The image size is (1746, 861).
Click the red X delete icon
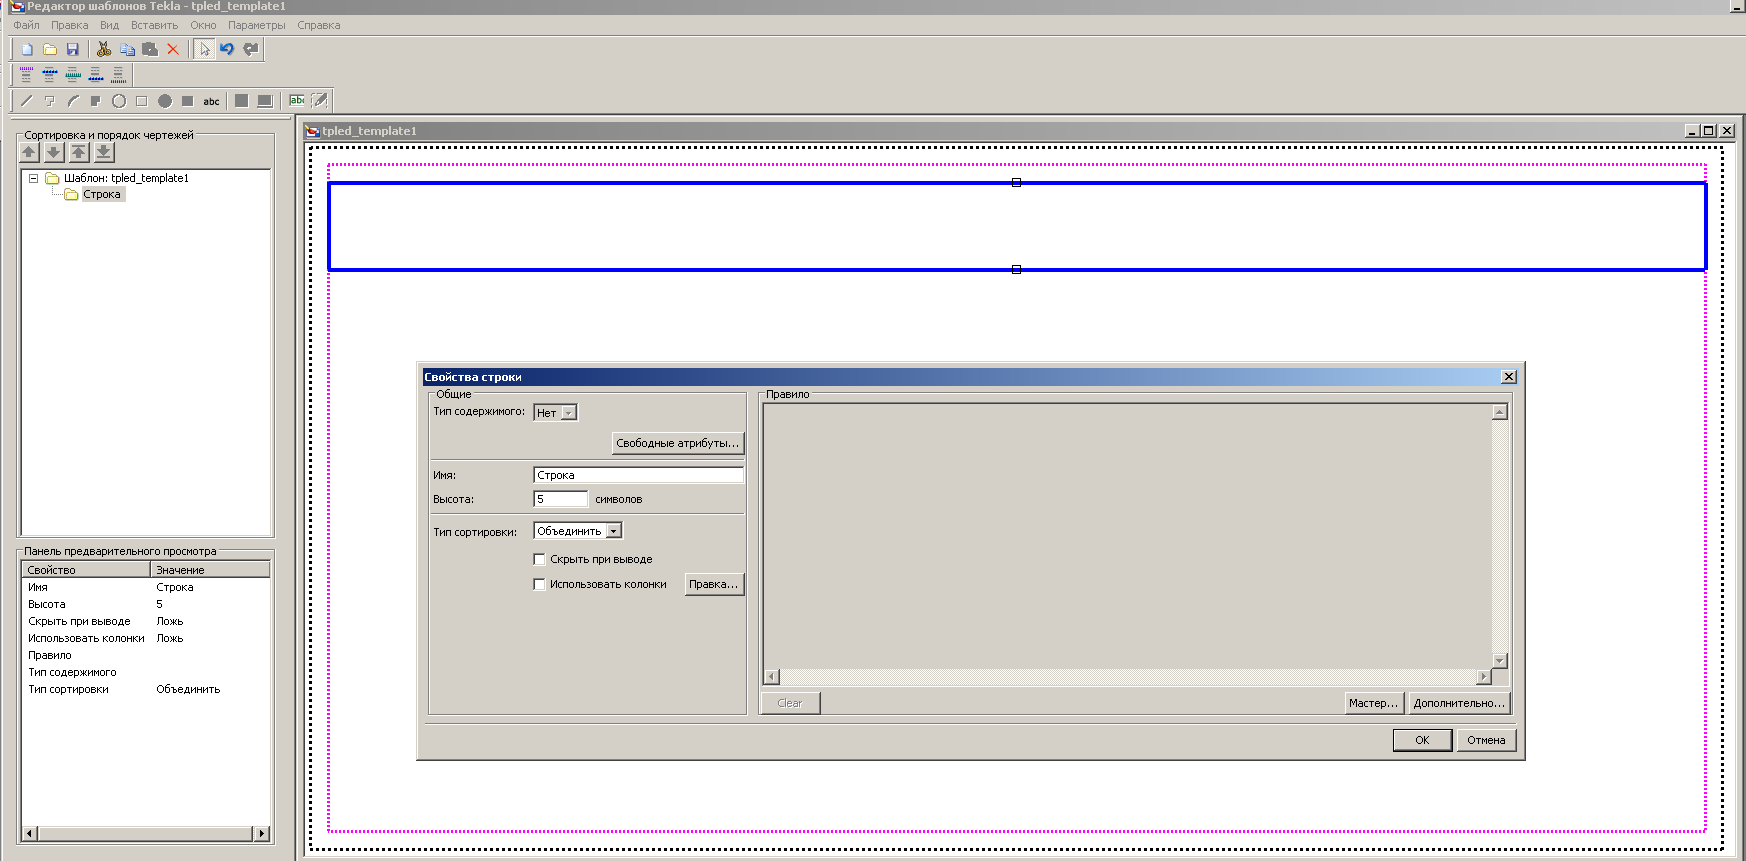click(x=173, y=49)
